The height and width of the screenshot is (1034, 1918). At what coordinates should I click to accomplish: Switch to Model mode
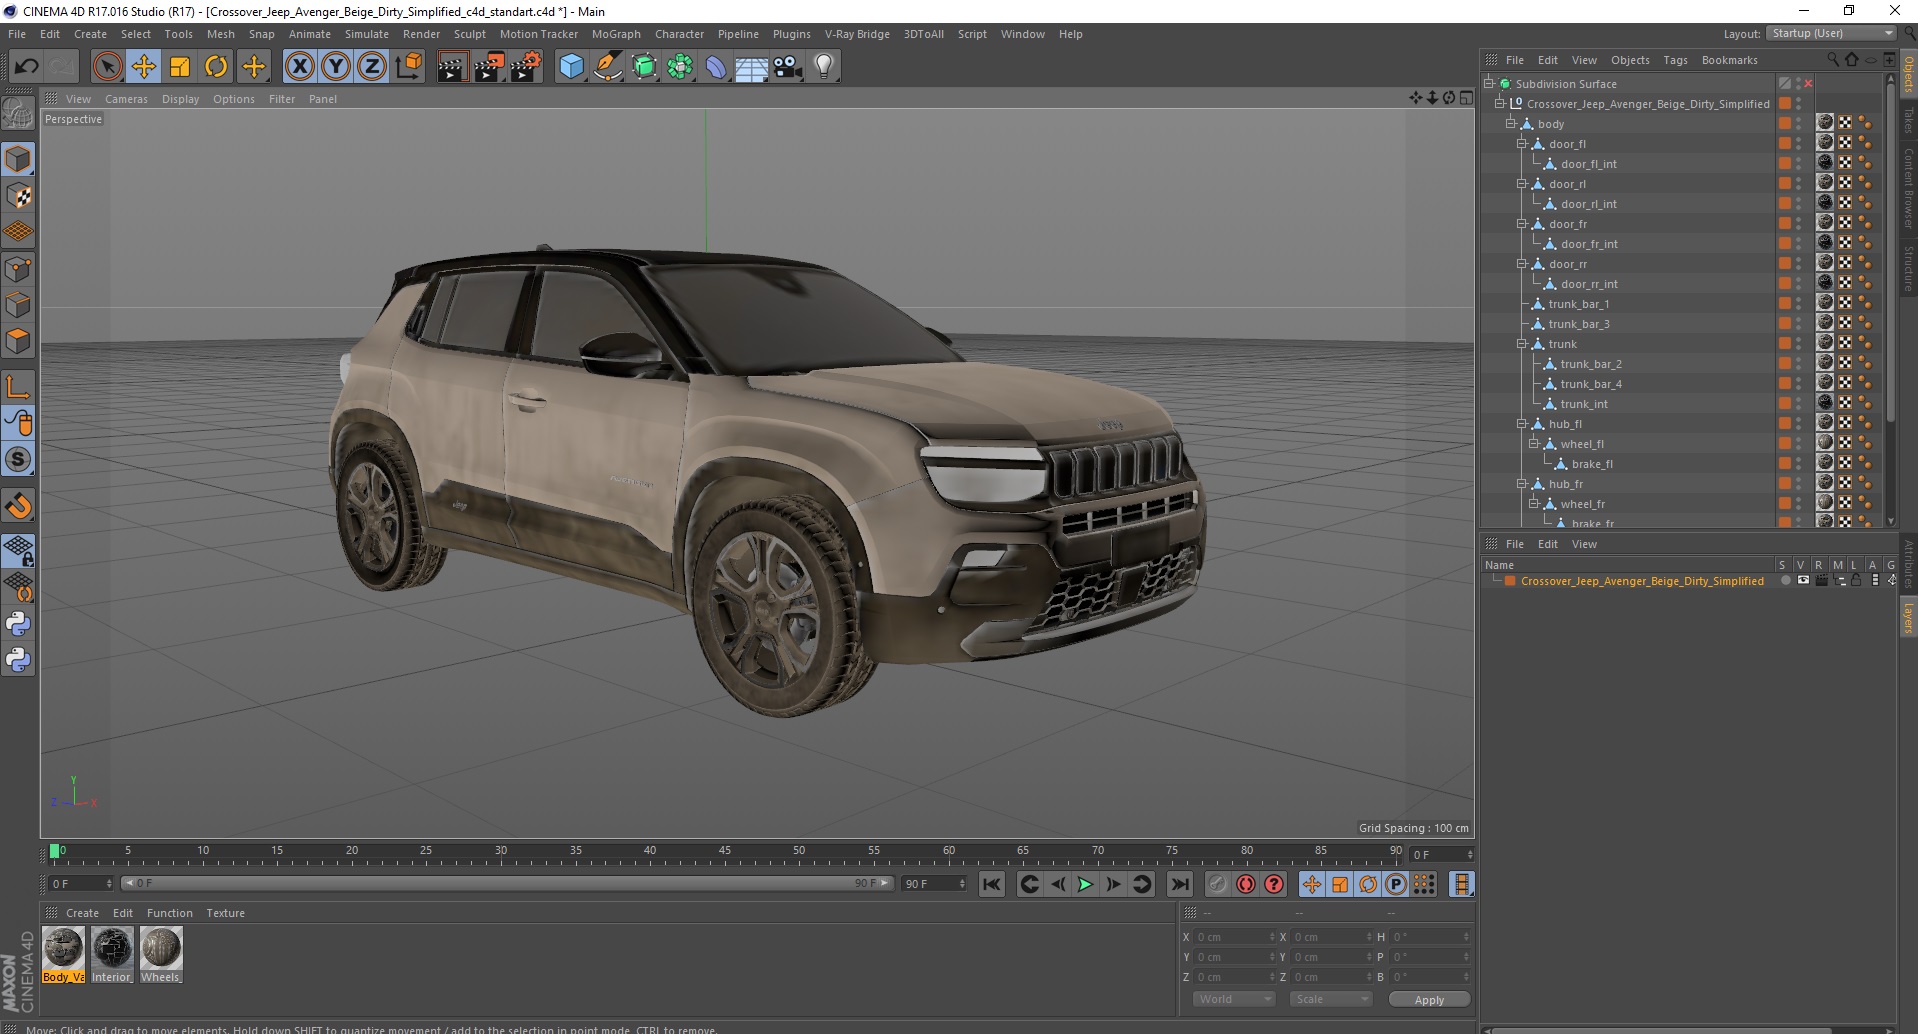pyautogui.click(x=18, y=159)
